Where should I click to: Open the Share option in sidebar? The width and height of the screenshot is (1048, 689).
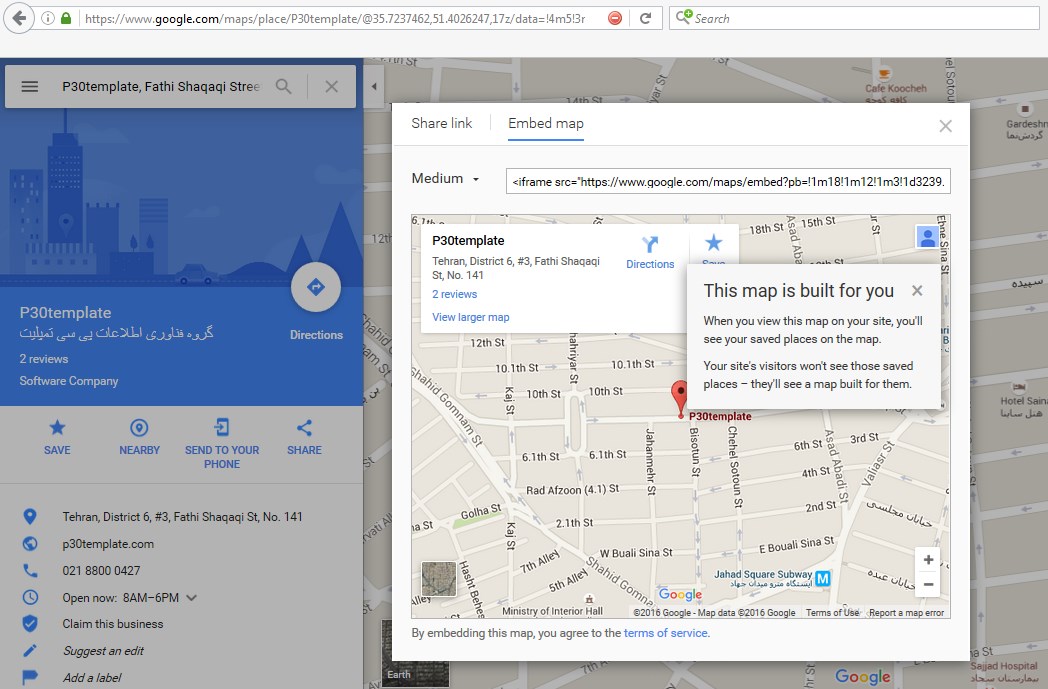pyautogui.click(x=304, y=438)
